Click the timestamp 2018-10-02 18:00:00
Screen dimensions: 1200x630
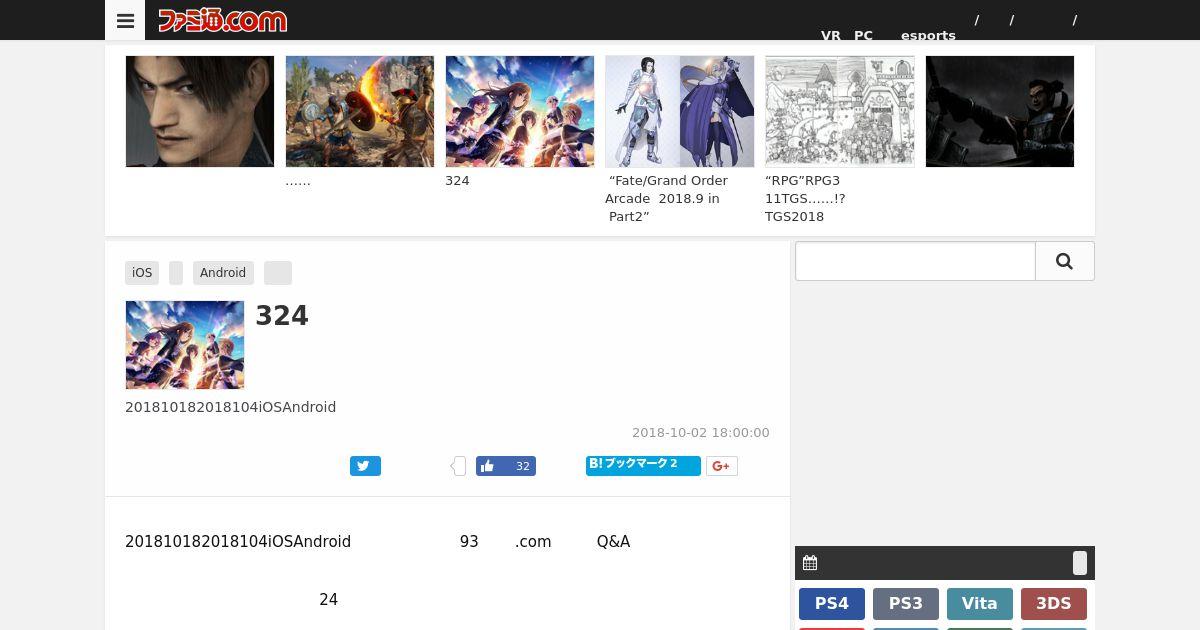[701, 433]
